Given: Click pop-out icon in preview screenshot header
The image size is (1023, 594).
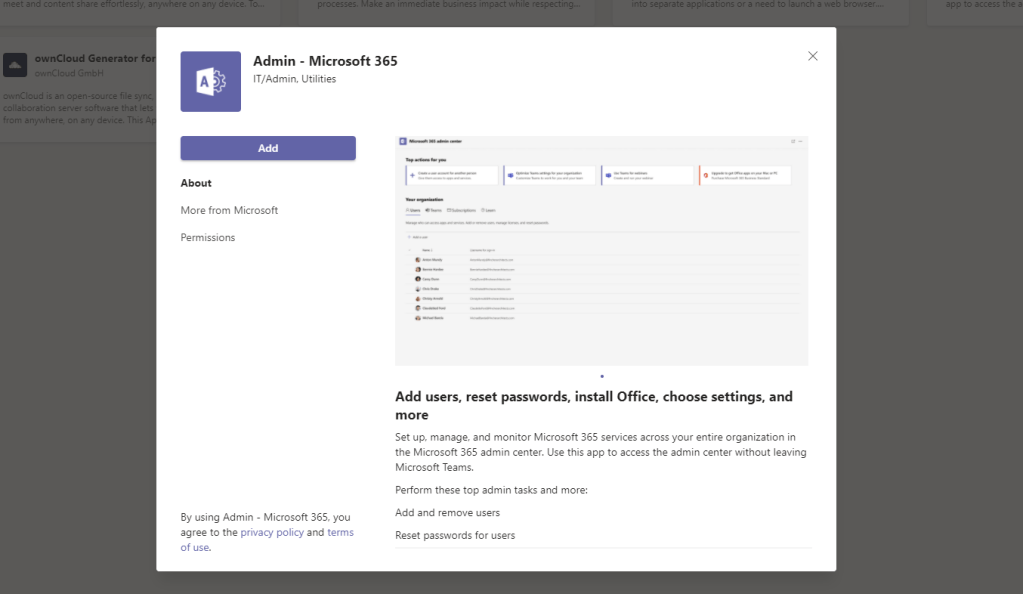Looking at the screenshot, I should (x=793, y=142).
